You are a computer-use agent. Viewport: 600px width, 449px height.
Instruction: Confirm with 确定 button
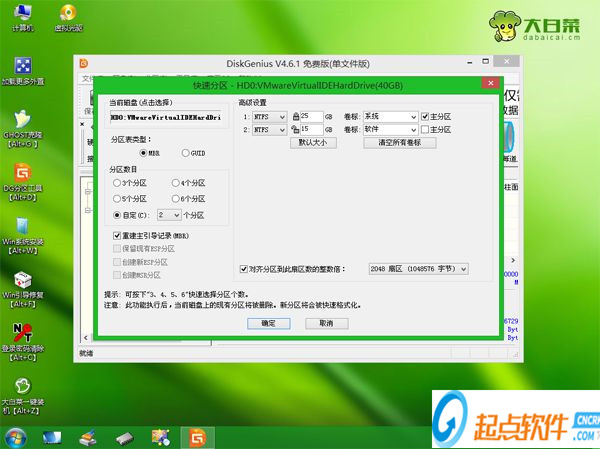(269, 323)
